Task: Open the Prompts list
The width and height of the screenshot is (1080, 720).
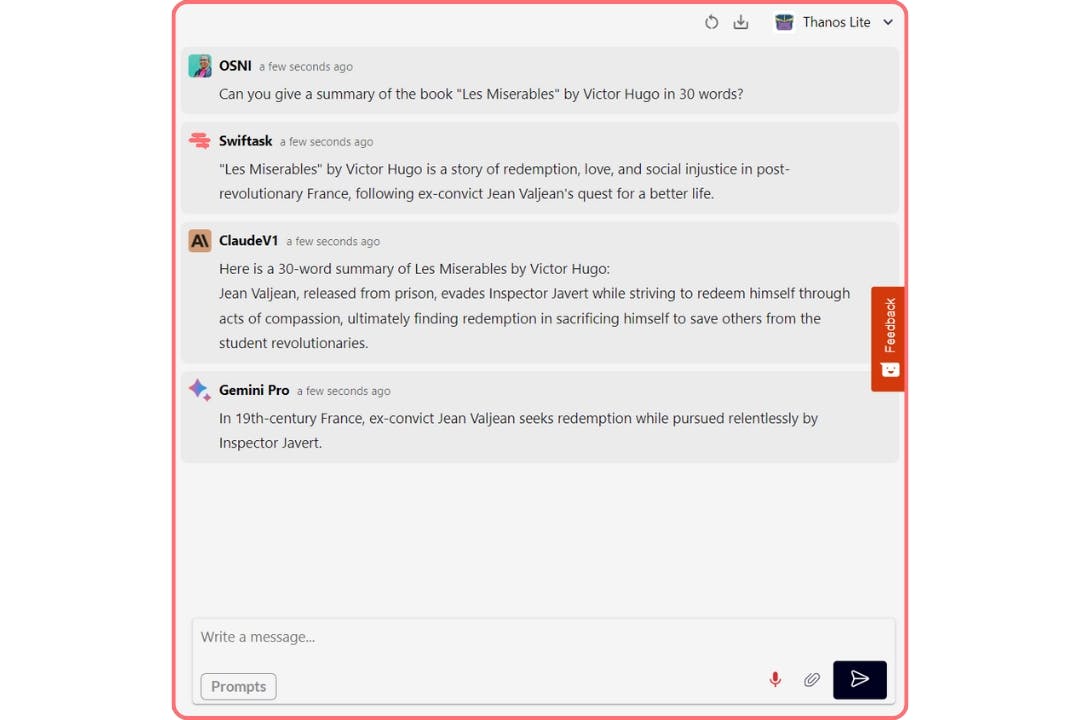Action: [x=238, y=686]
